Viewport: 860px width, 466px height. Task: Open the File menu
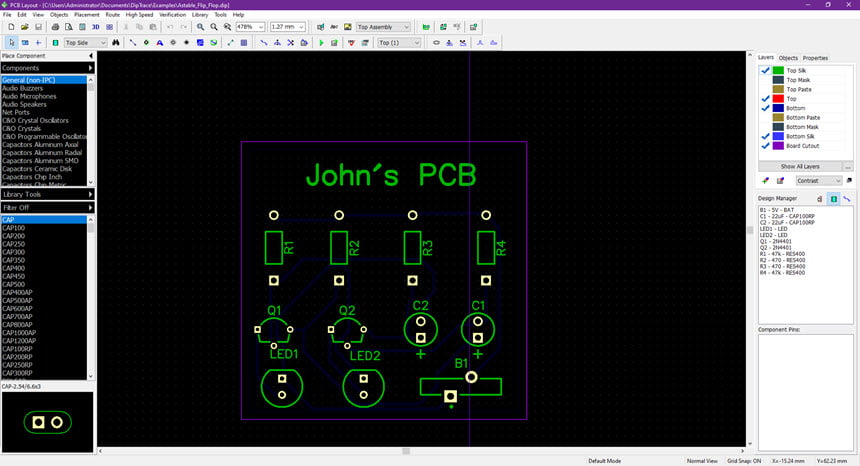point(7,15)
